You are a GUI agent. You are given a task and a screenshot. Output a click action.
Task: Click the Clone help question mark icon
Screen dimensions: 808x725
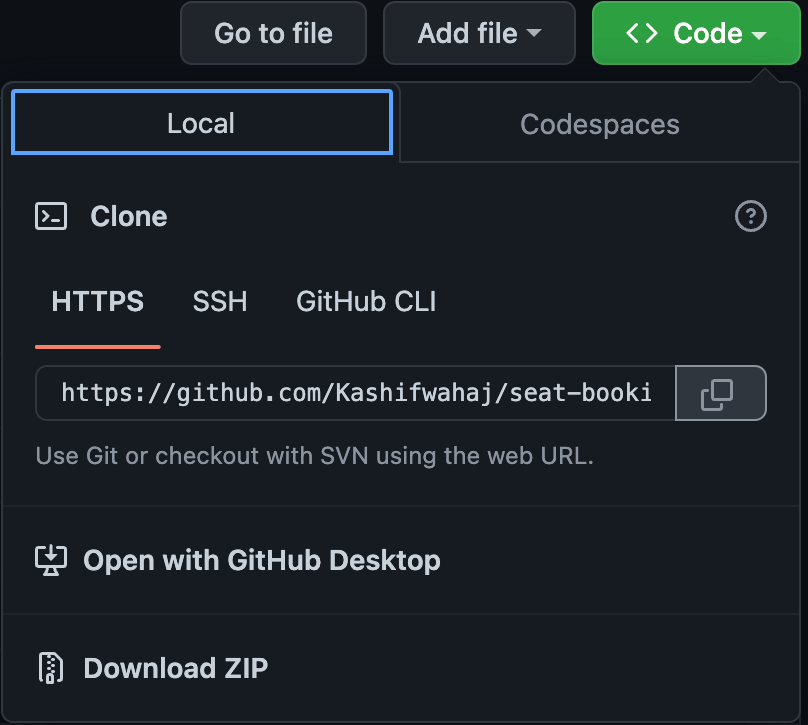[x=750, y=217]
